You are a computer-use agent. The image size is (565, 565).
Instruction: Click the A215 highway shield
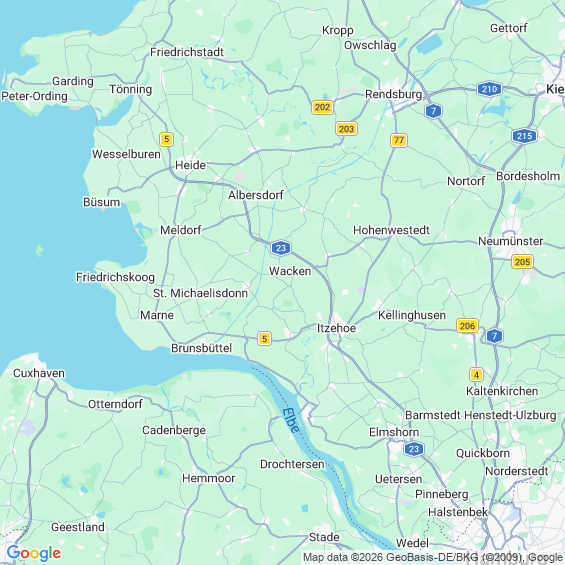click(x=524, y=136)
